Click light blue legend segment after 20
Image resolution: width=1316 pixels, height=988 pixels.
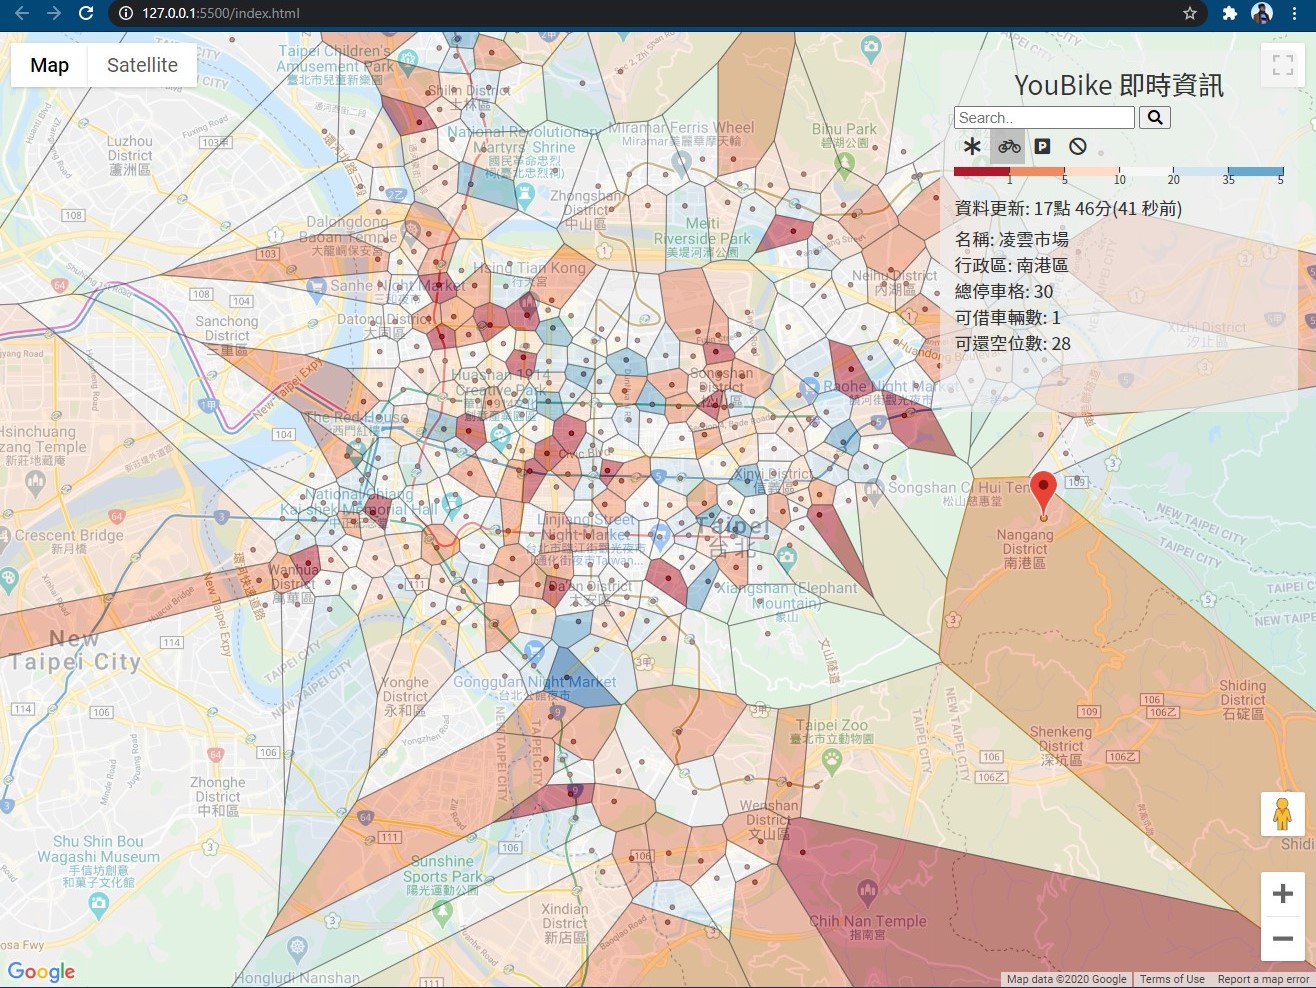click(1201, 171)
